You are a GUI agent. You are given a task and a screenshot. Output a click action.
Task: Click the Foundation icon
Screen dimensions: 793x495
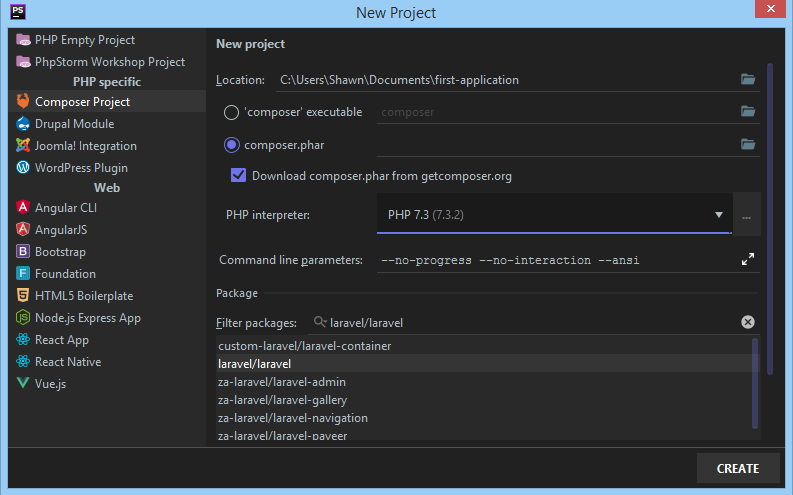(23, 274)
